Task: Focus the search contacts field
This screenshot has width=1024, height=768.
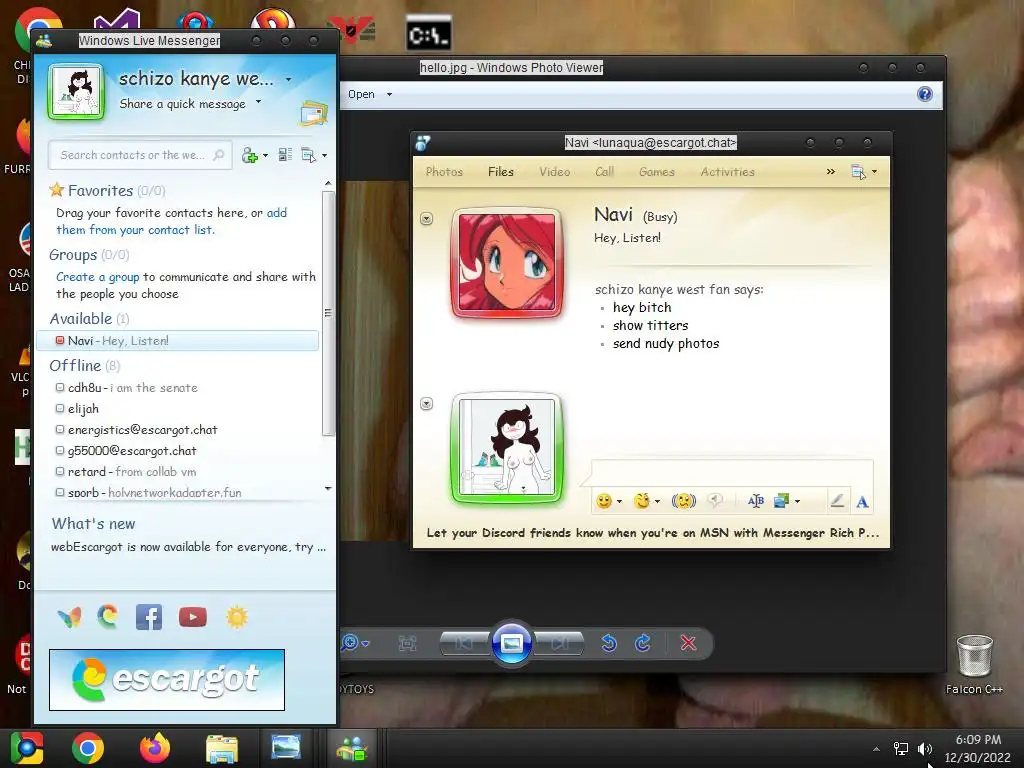Action: click(x=140, y=155)
